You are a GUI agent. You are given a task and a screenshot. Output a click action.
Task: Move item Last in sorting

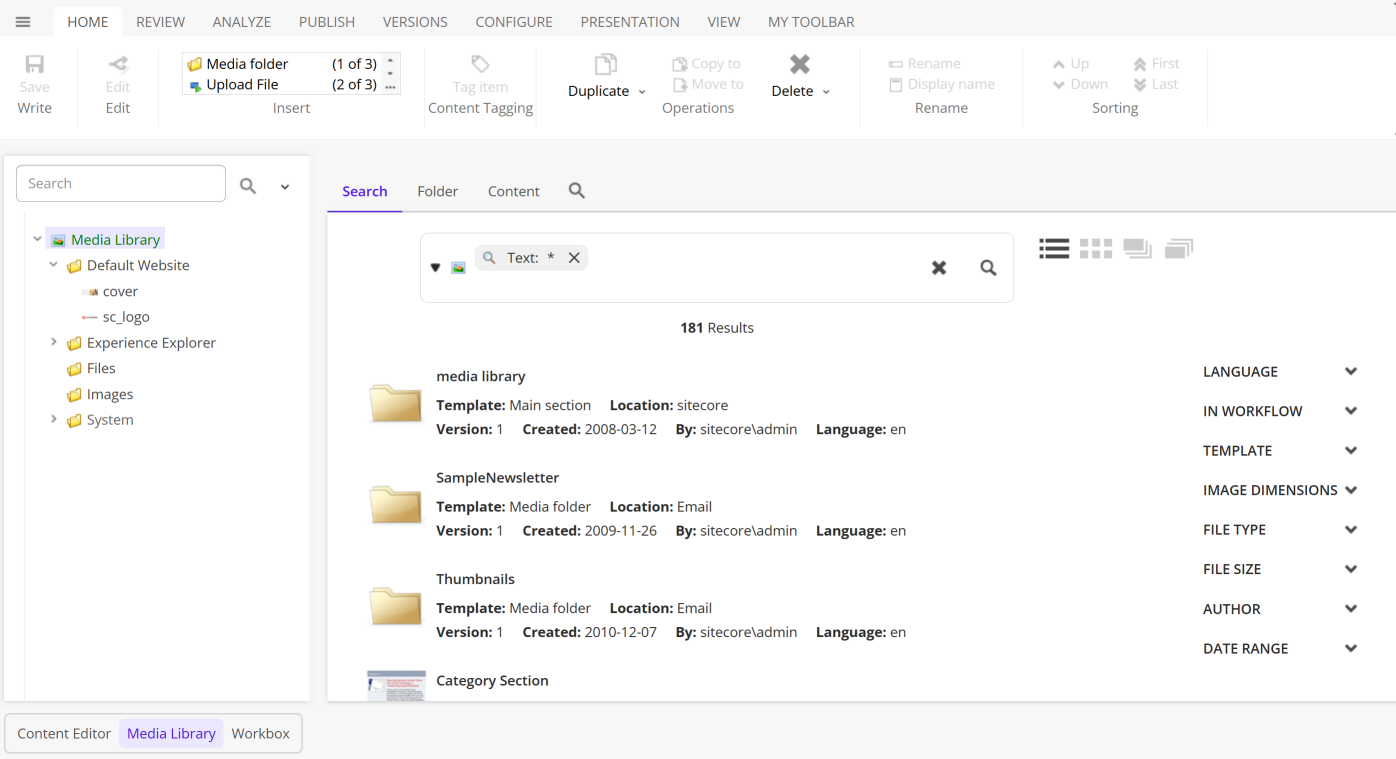click(x=1156, y=85)
